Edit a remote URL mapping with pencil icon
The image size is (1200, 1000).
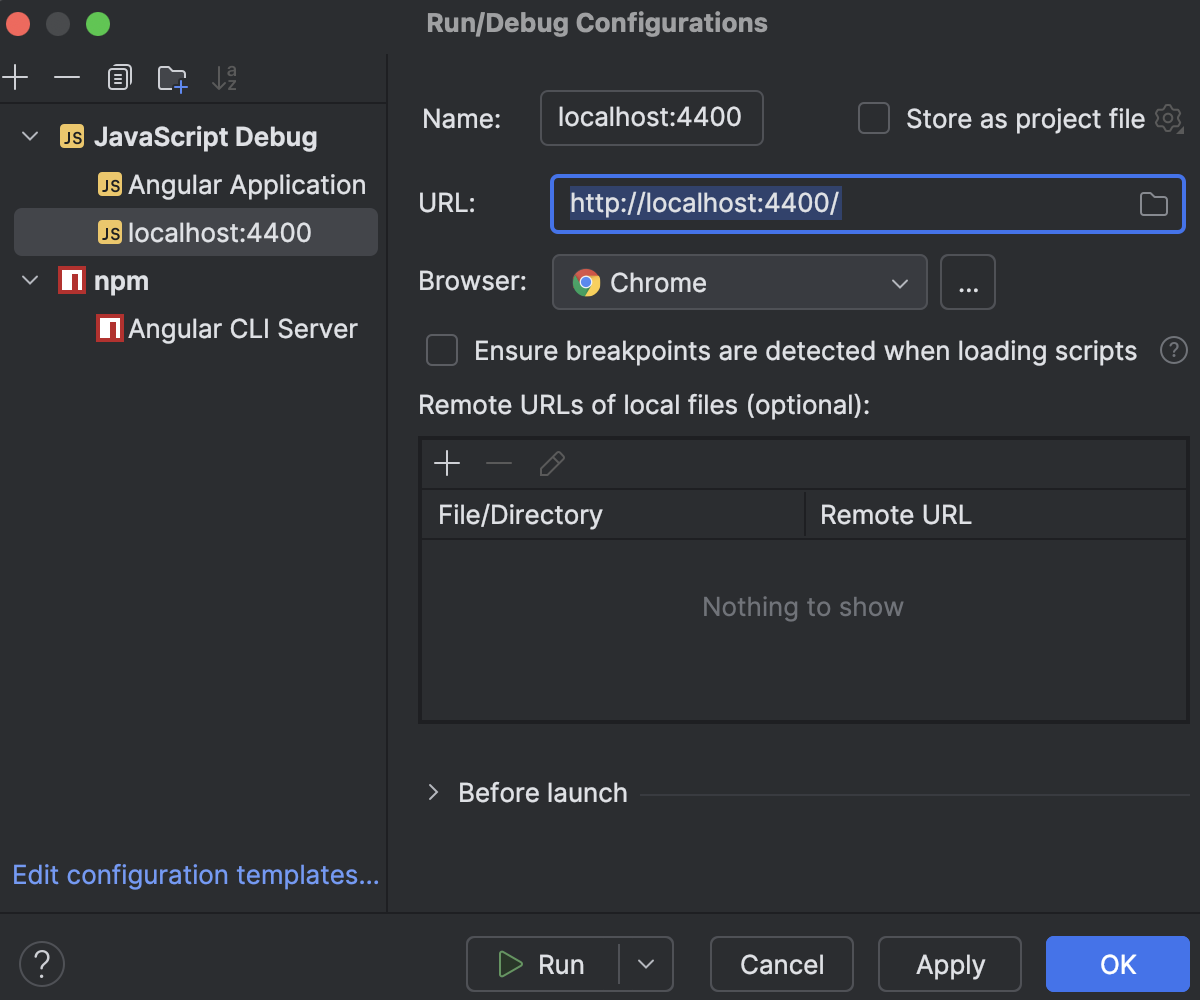[552, 463]
